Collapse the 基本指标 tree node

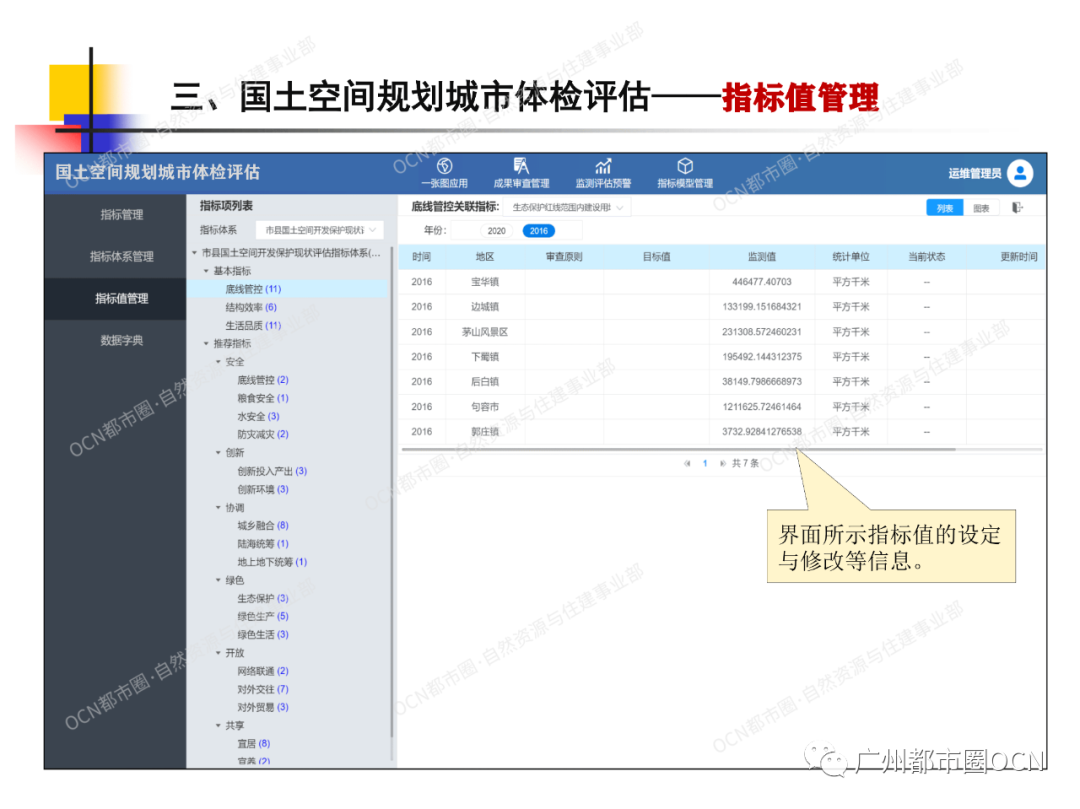206,271
